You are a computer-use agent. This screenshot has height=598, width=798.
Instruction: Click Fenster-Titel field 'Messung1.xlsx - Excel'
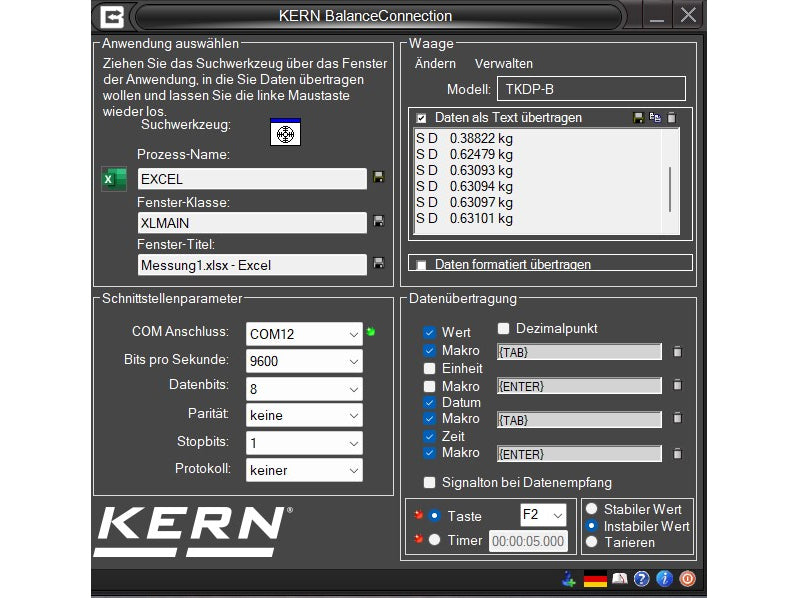(x=252, y=265)
